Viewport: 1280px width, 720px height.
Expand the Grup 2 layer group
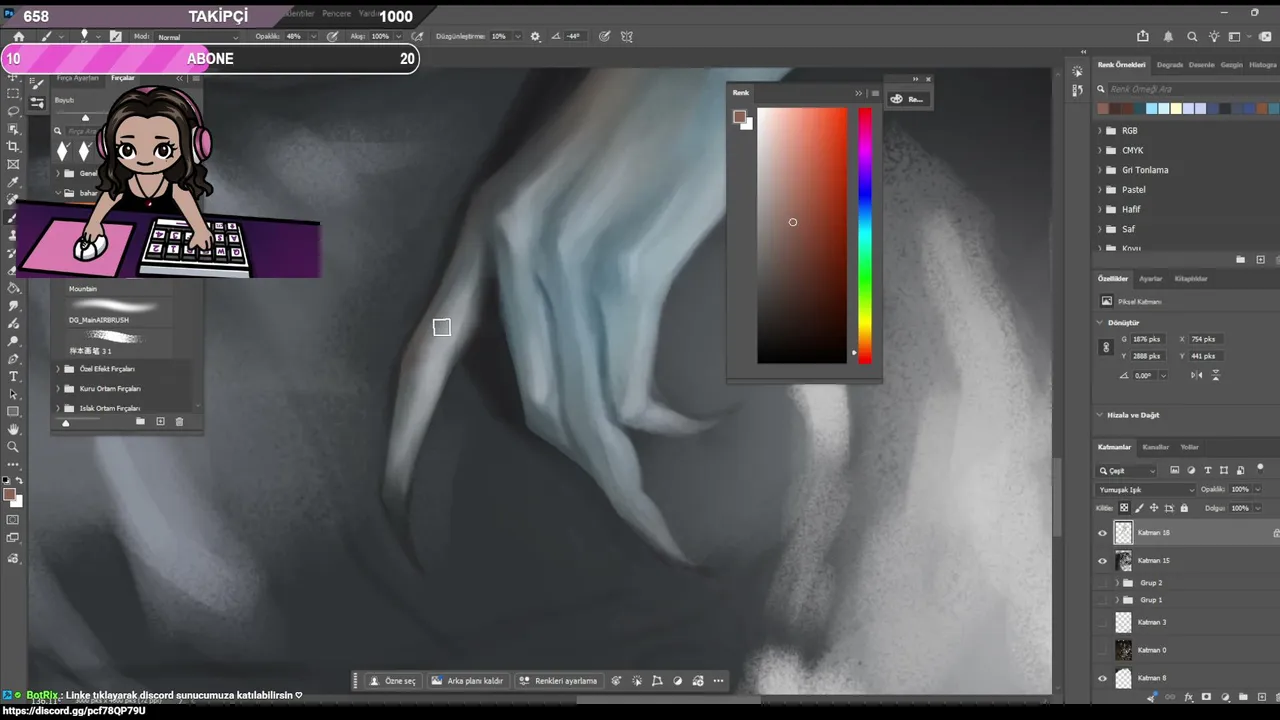[1117, 583]
